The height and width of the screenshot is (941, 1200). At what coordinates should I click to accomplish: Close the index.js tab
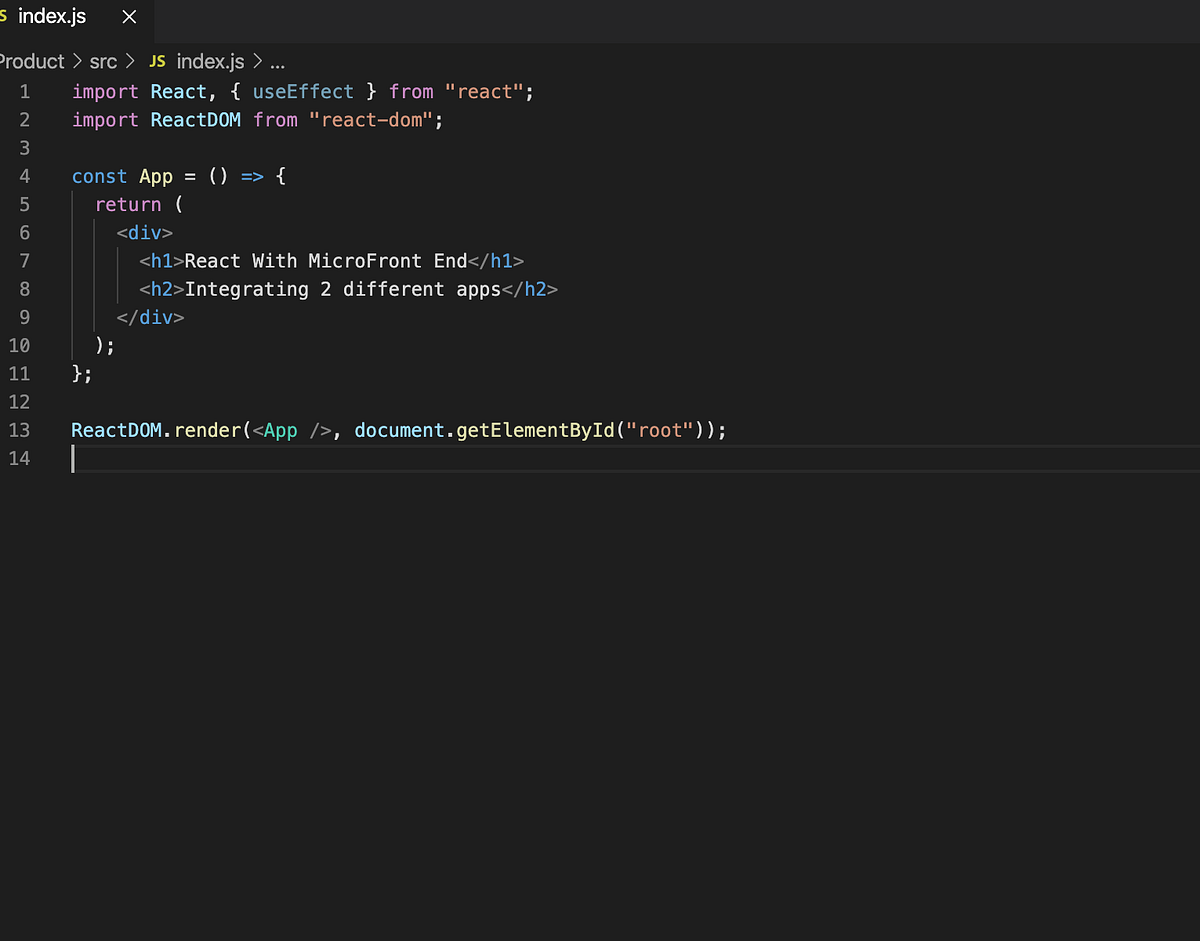[x=128, y=16]
